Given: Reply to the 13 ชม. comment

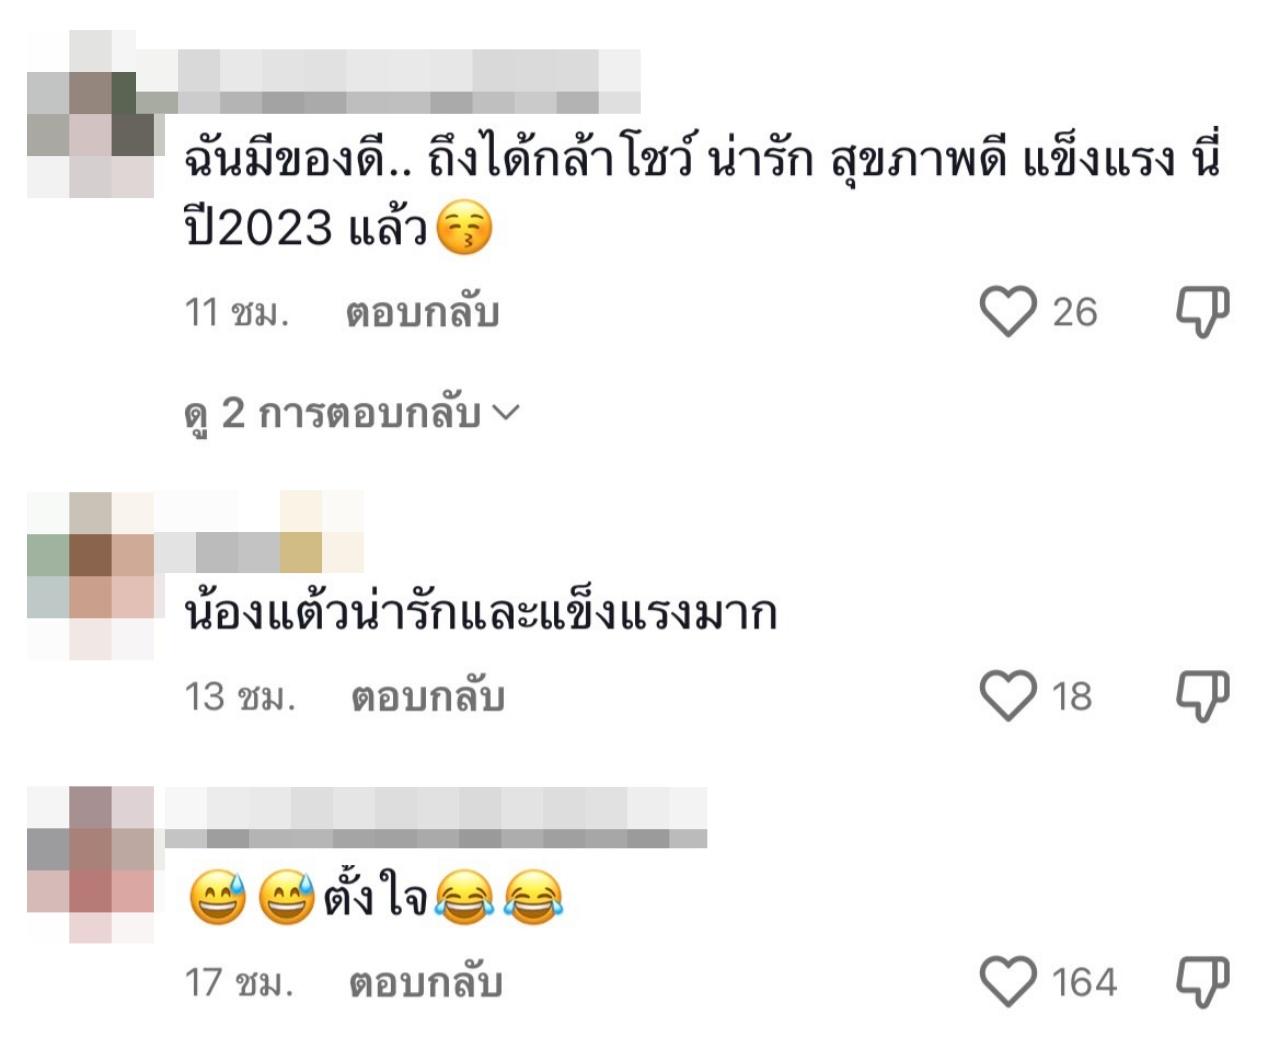Looking at the screenshot, I should pyautogui.click(x=427, y=697).
